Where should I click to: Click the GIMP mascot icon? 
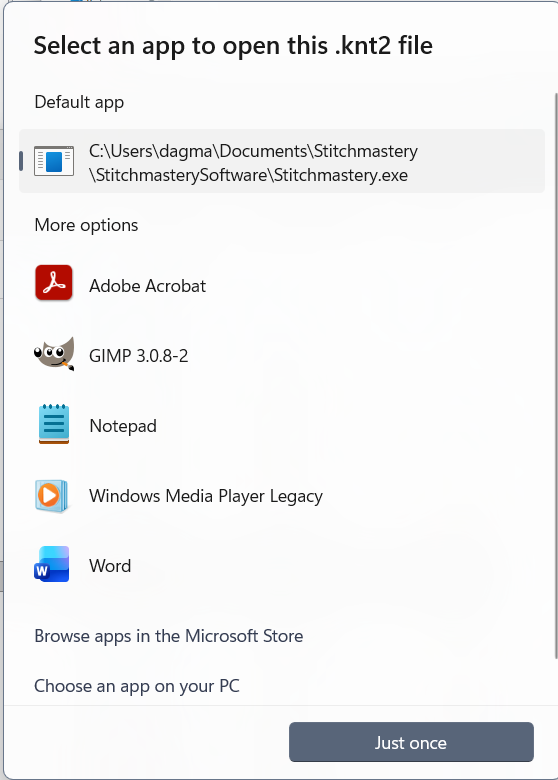pos(54,354)
